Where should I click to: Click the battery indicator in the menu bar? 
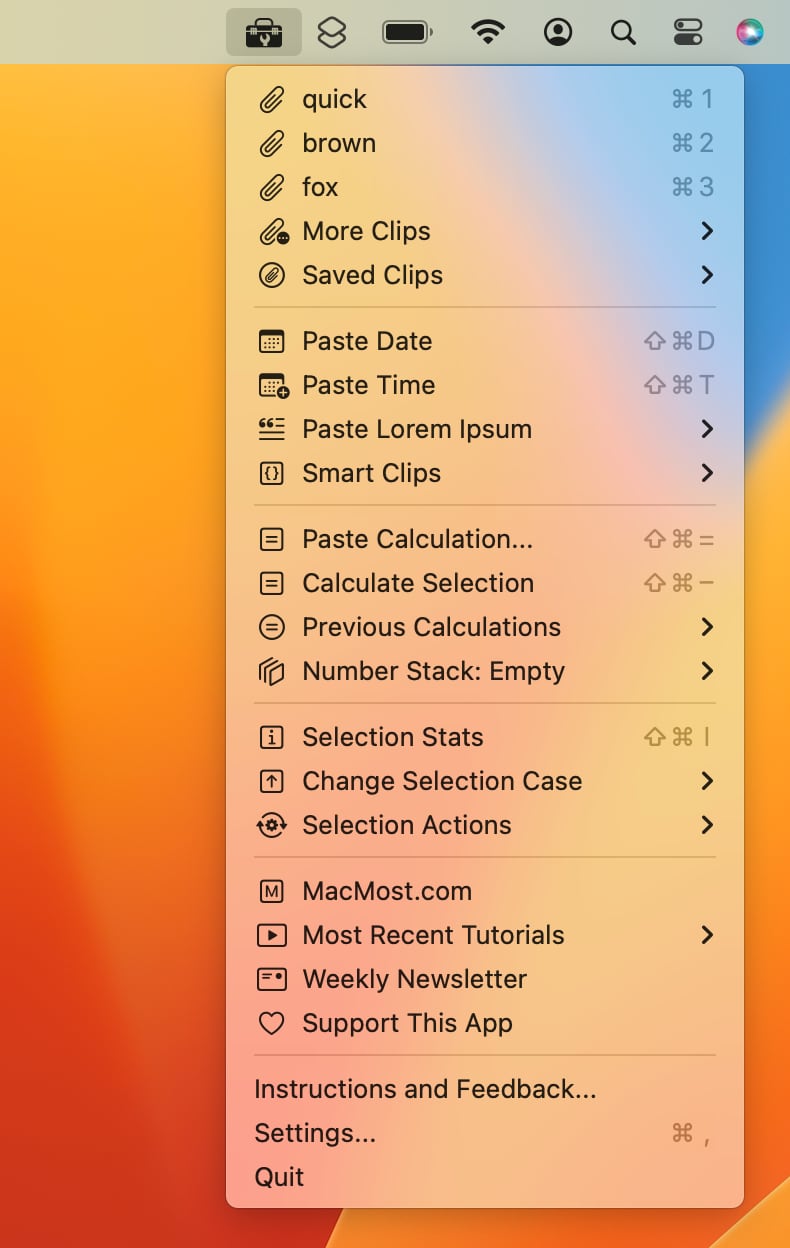tap(406, 31)
